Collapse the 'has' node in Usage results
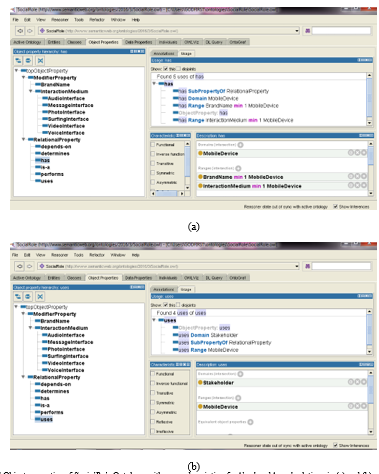Image resolution: width=379 pixels, height=474 pixels. click(154, 83)
